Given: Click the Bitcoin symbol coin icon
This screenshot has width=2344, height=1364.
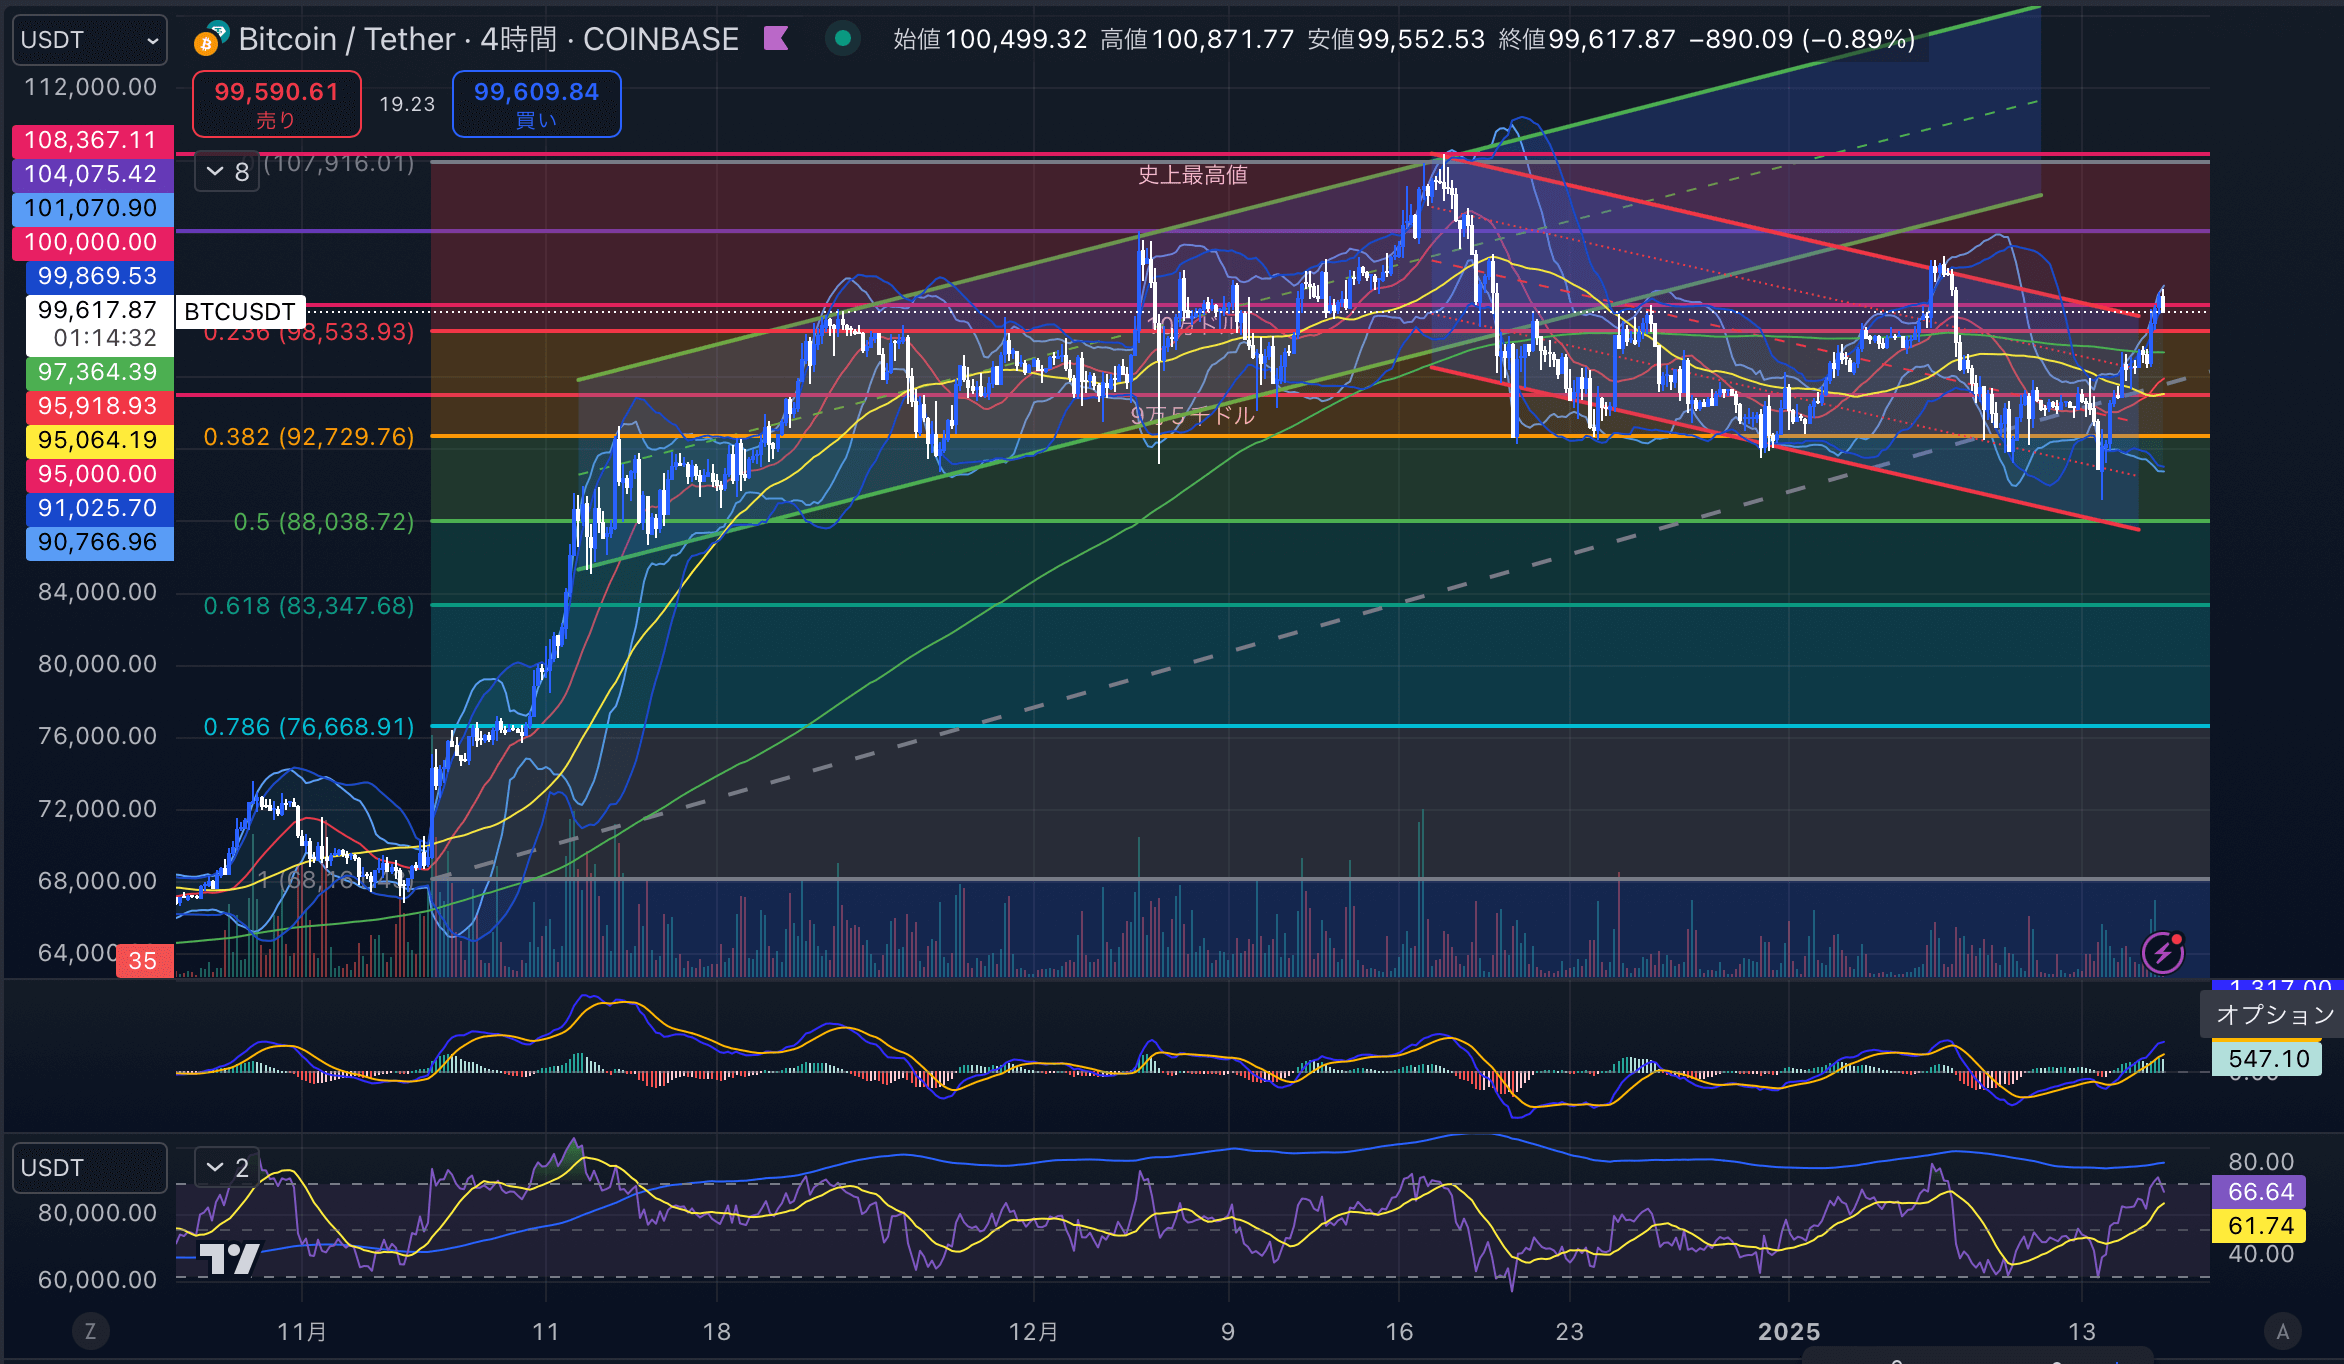Looking at the screenshot, I should tap(211, 39).
